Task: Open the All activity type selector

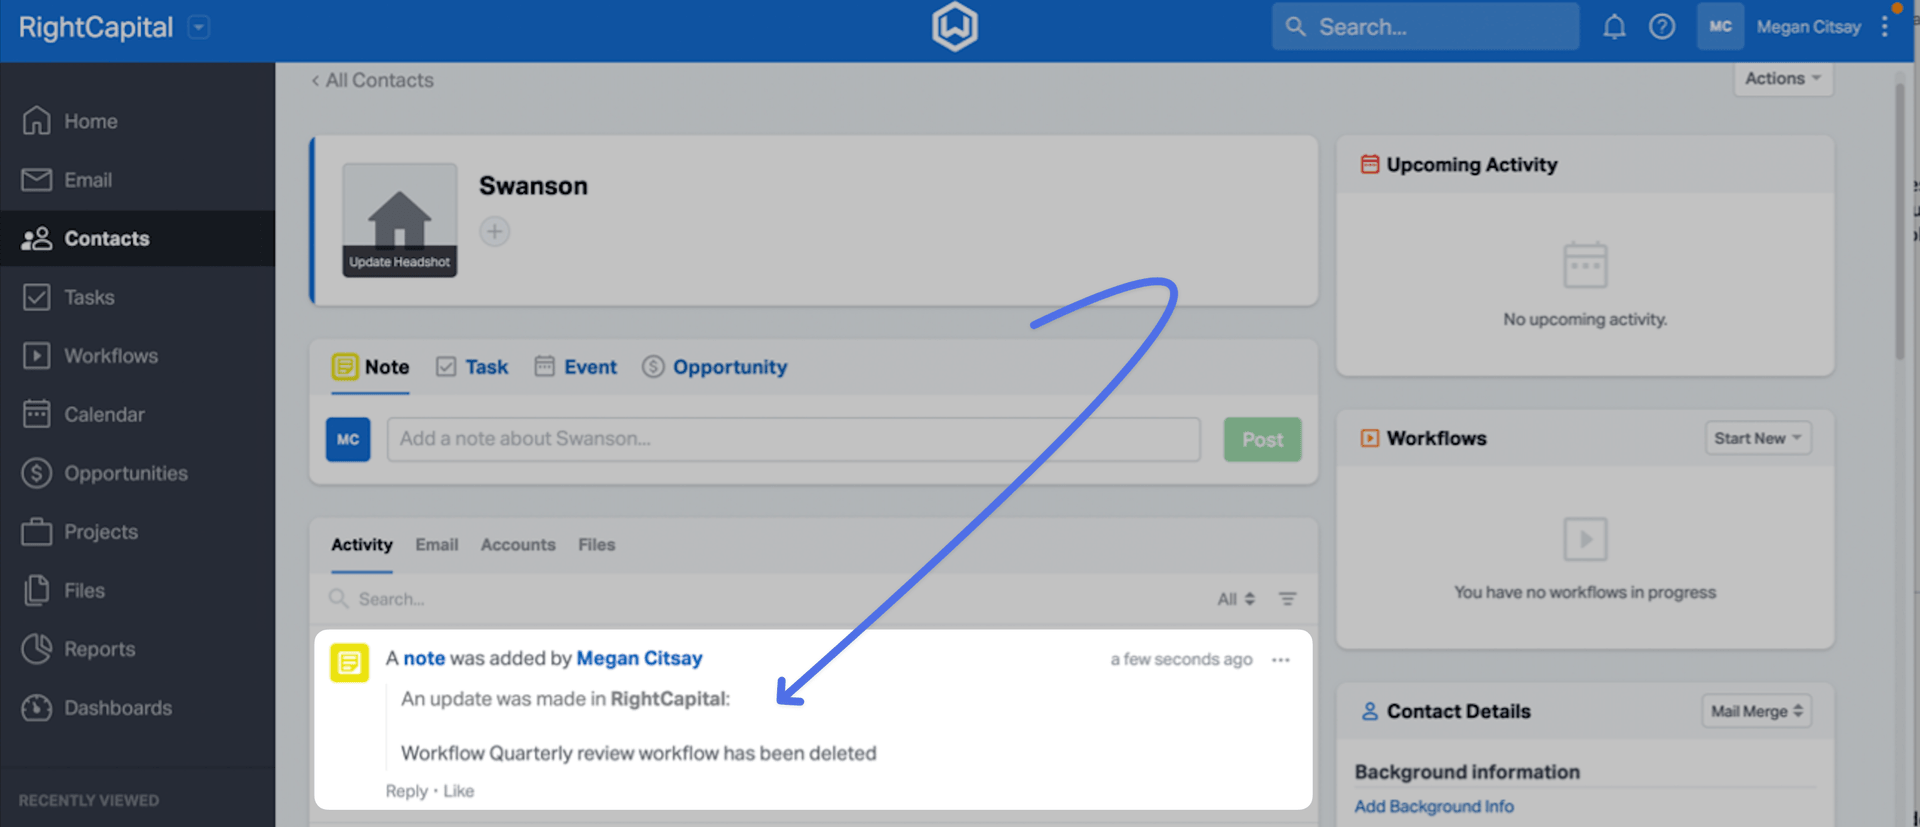Action: click(x=1236, y=599)
